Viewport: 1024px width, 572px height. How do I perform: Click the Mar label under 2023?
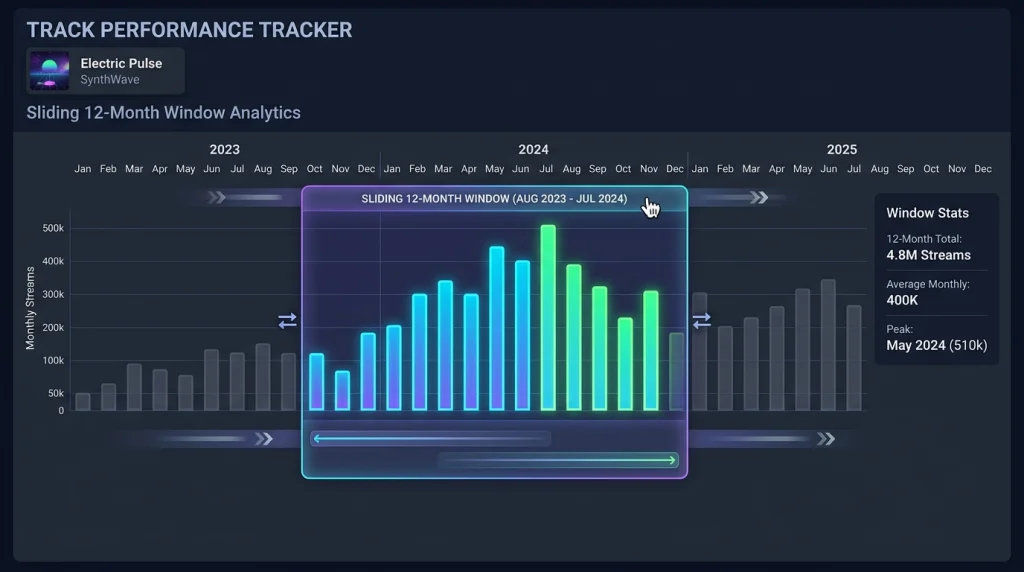pyautogui.click(x=134, y=169)
